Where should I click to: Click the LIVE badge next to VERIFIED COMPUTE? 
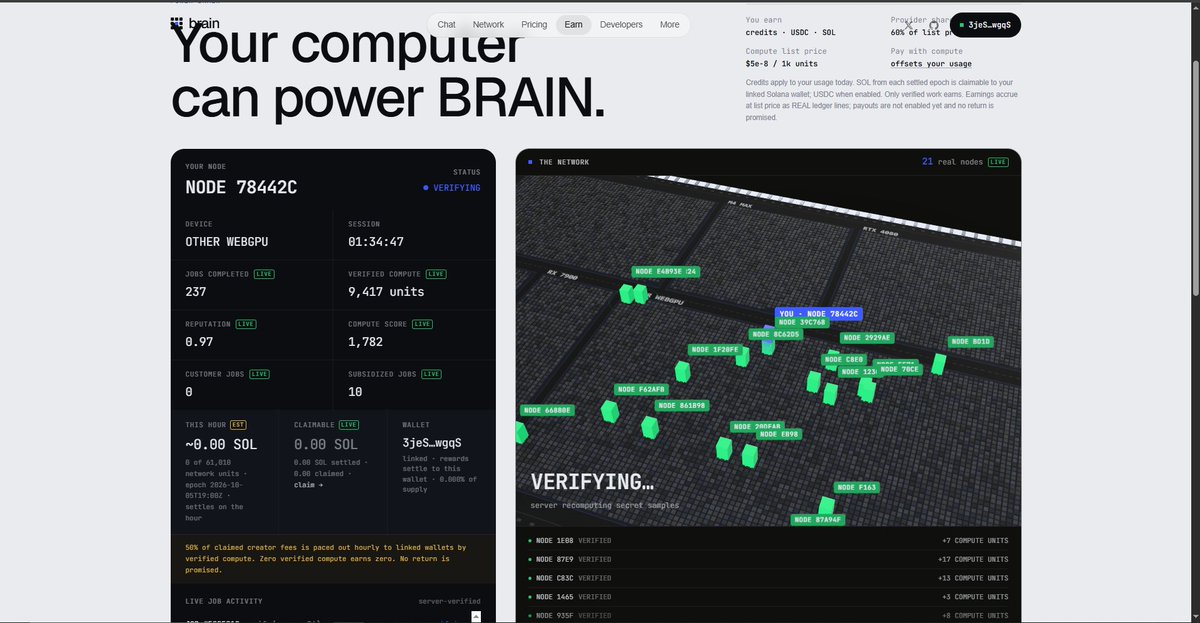click(436, 273)
